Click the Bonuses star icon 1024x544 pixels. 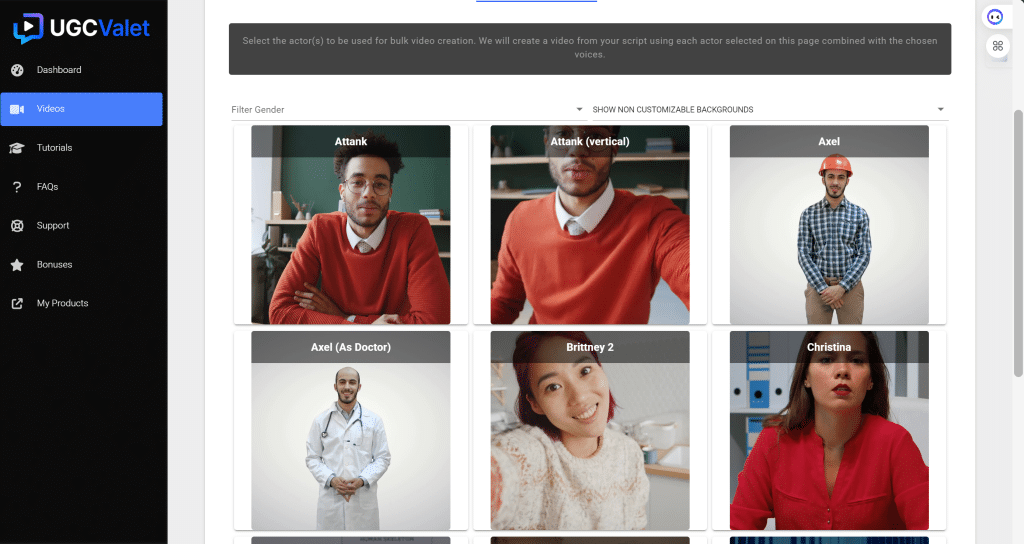pos(17,264)
